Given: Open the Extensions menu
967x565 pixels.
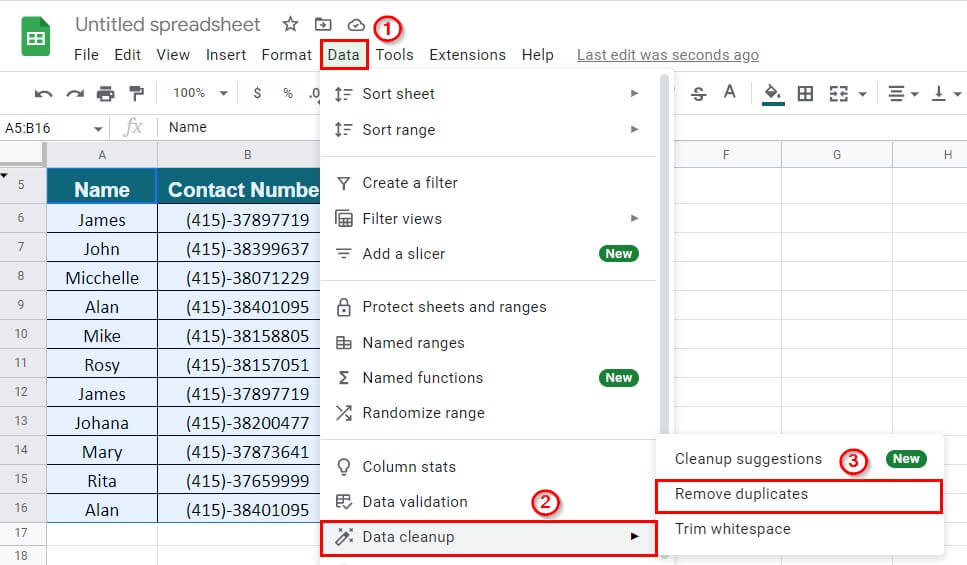Looking at the screenshot, I should pos(467,55).
